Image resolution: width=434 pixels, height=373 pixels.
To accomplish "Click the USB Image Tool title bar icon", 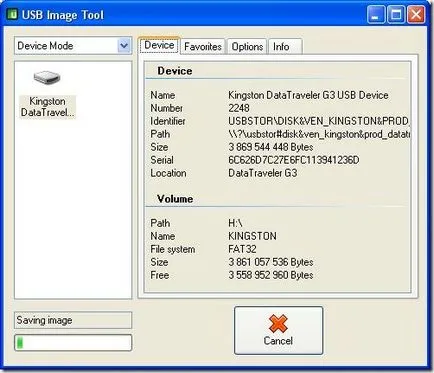I will click(12, 15).
